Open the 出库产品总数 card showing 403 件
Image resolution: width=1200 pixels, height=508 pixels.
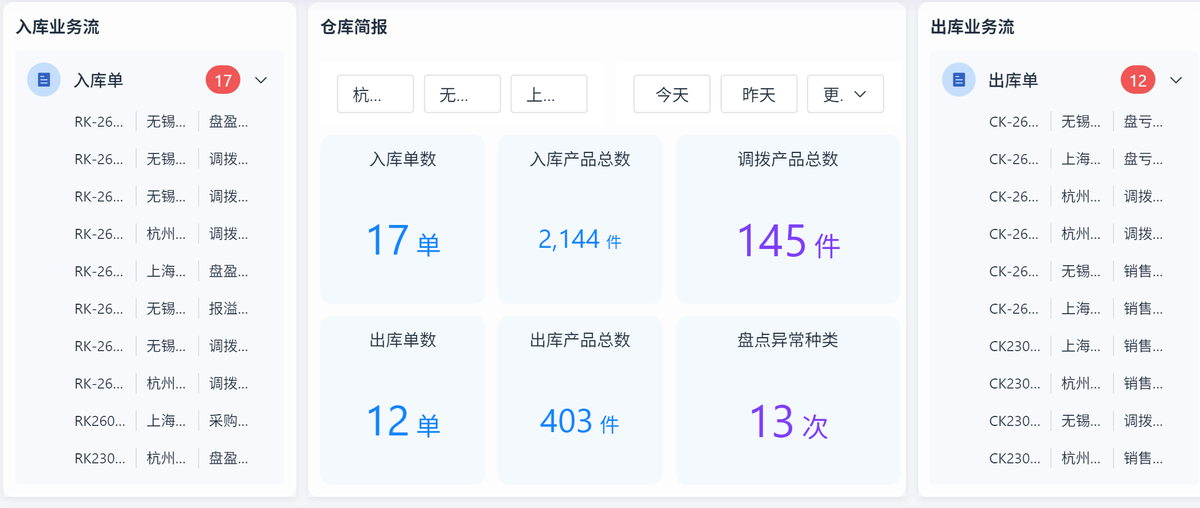click(x=580, y=400)
